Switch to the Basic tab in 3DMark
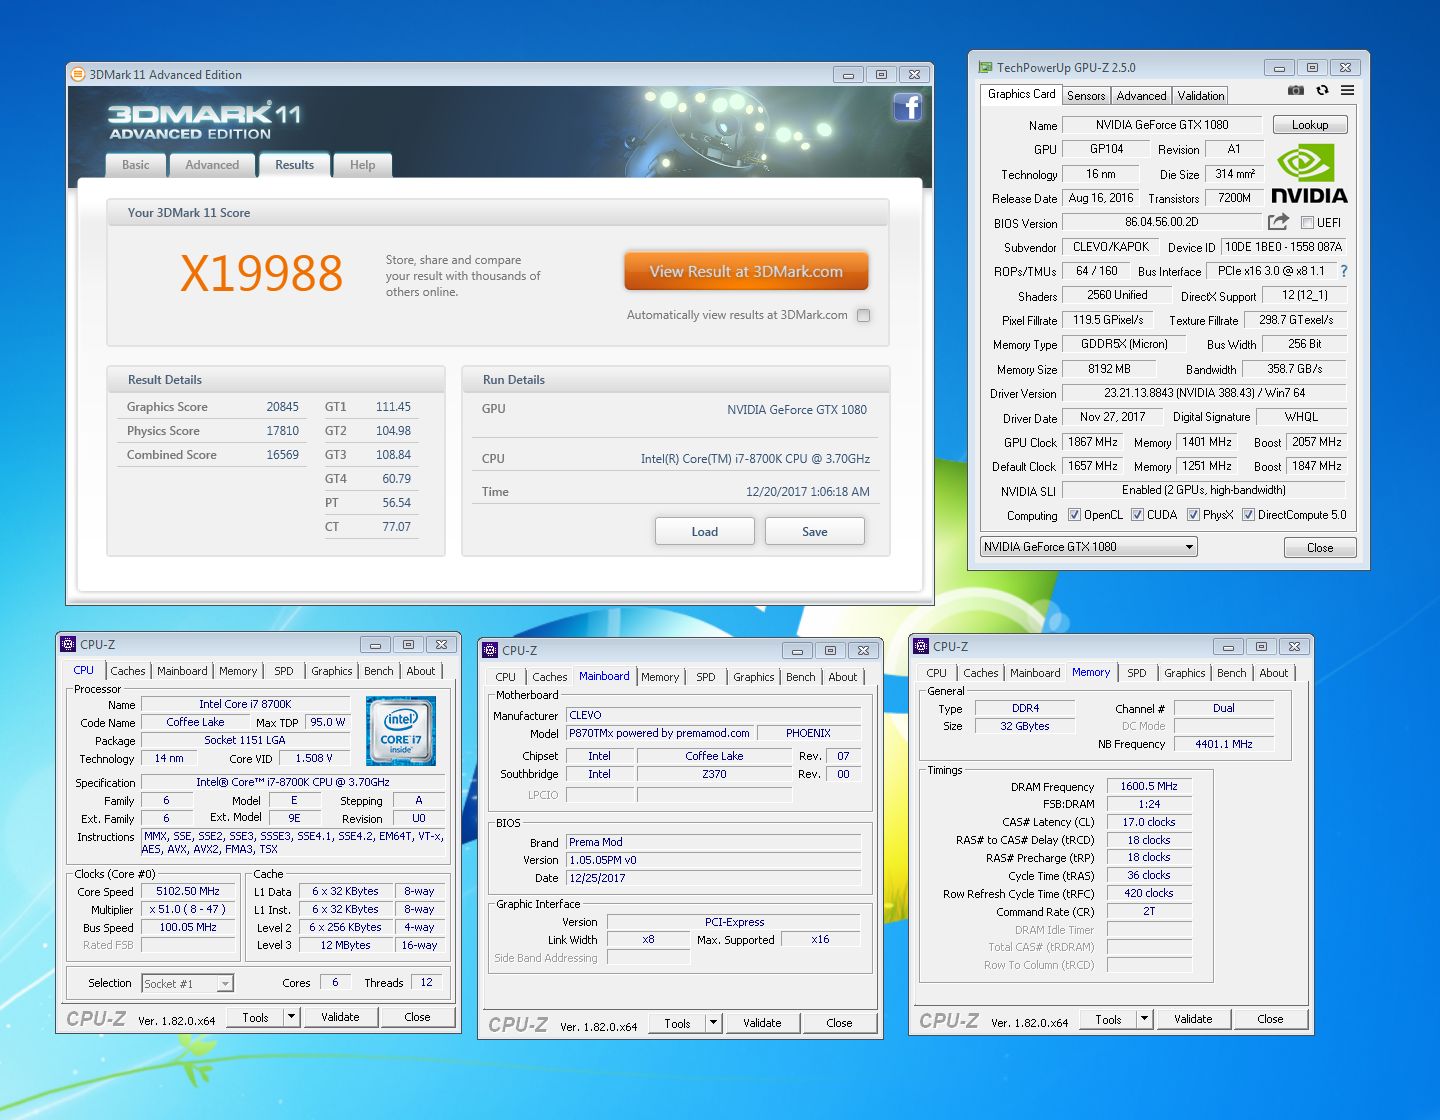The image size is (1440, 1120). pyautogui.click(x=136, y=165)
